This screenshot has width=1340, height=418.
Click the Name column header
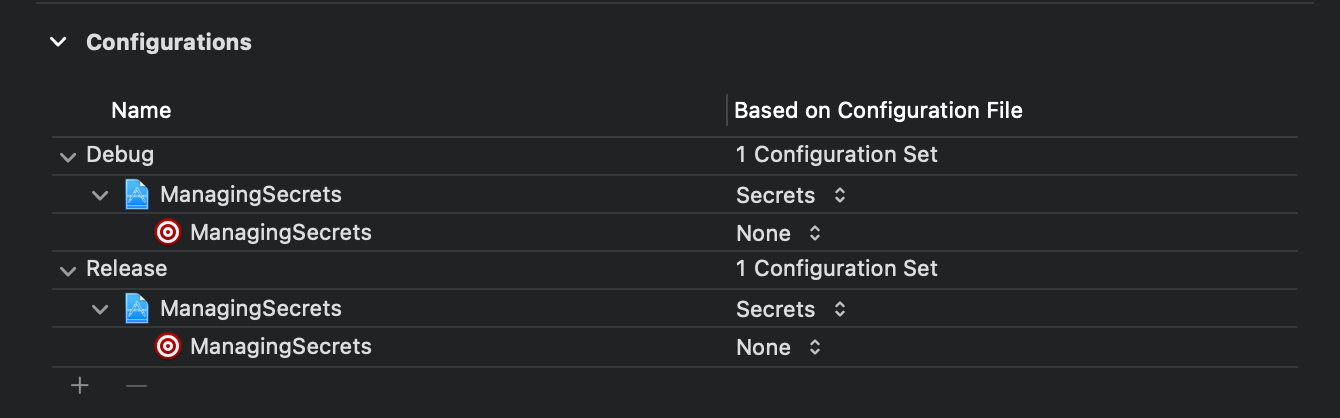coord(141,110)
